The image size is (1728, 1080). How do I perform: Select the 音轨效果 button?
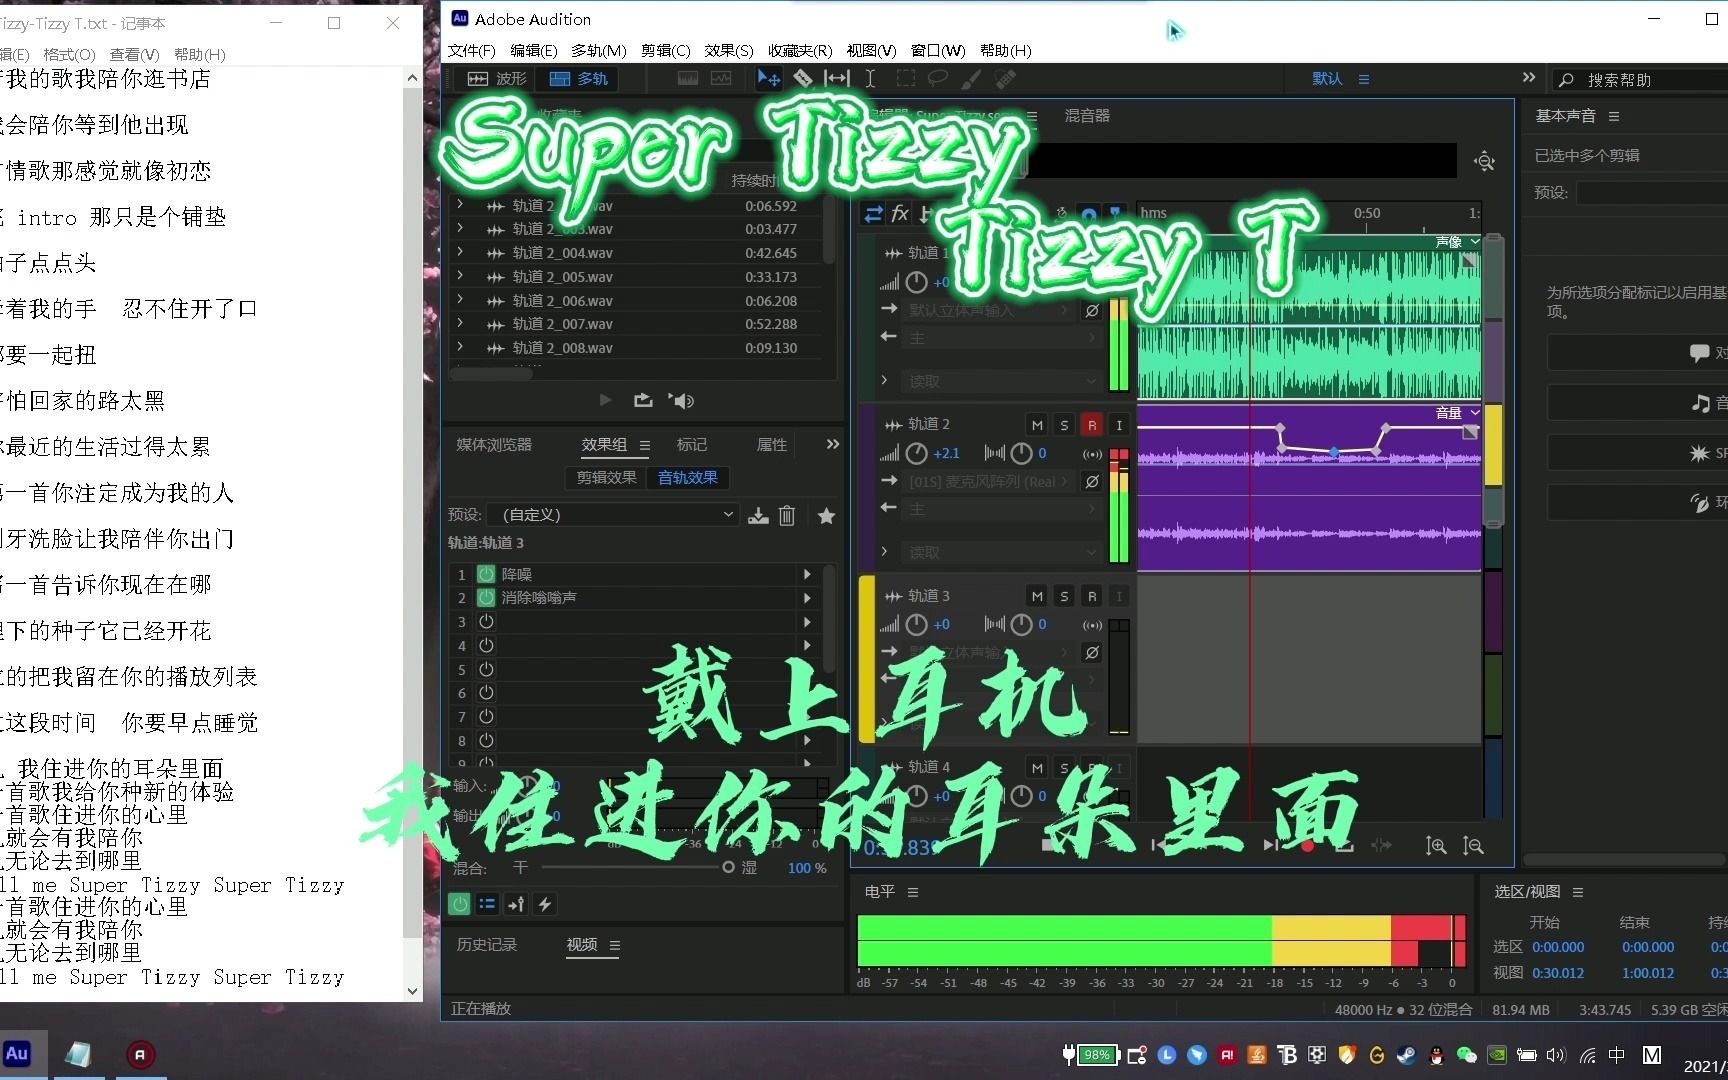pyautogui.click(x=688, y=477)
